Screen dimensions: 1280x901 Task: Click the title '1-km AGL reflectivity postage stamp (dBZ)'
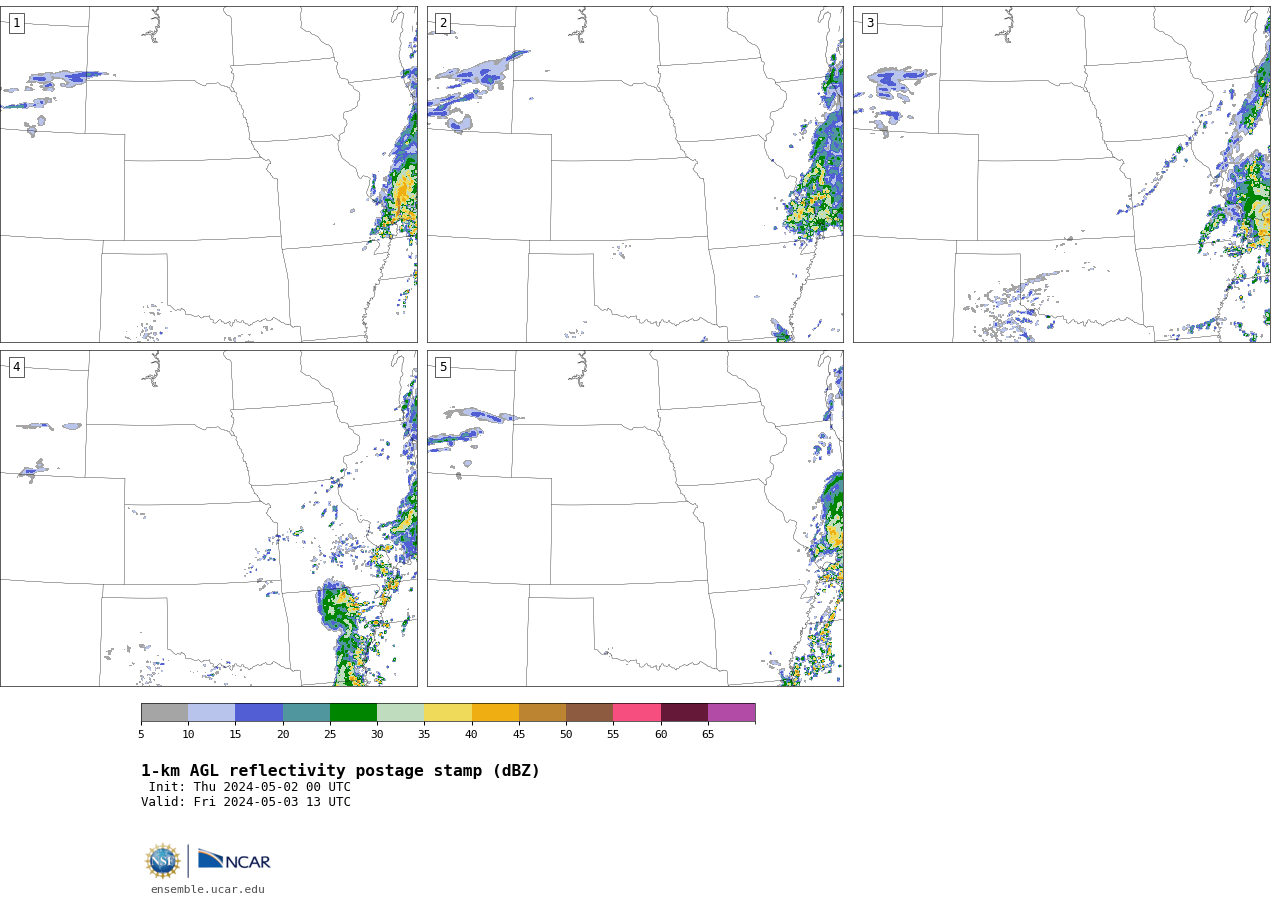340,771
